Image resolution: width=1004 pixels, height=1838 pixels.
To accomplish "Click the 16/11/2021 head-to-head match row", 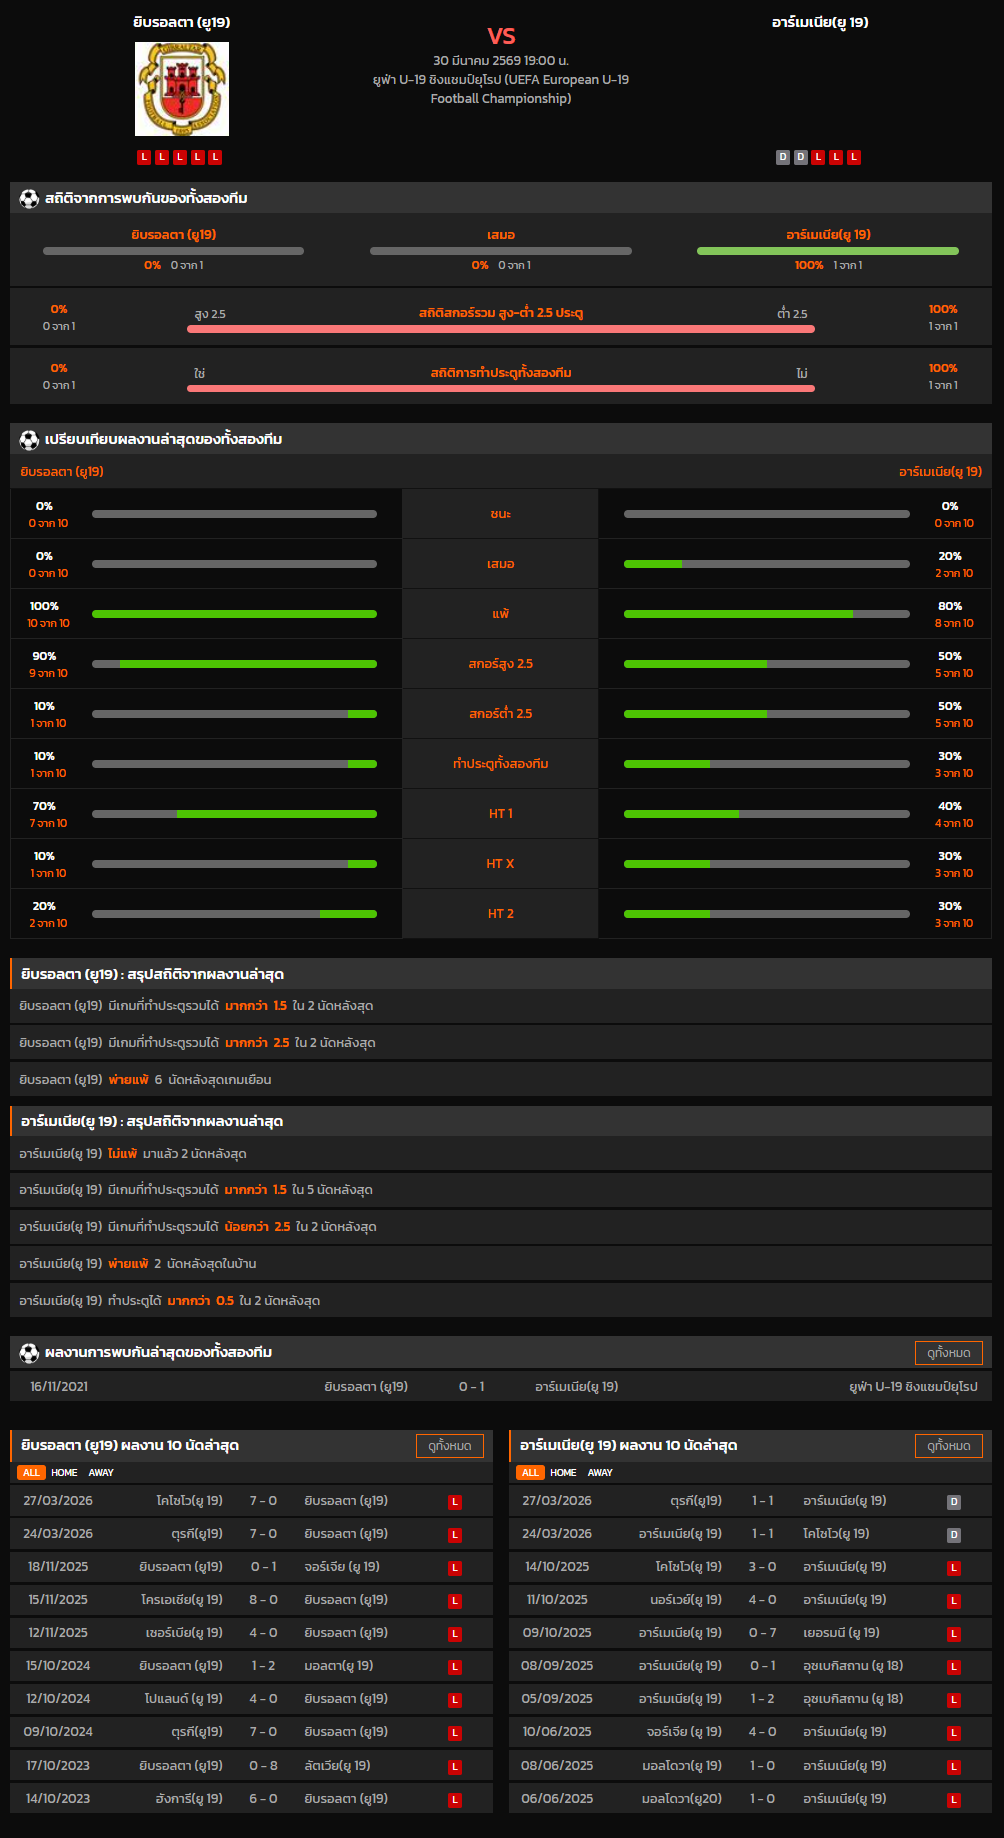I will point(501,1387).
